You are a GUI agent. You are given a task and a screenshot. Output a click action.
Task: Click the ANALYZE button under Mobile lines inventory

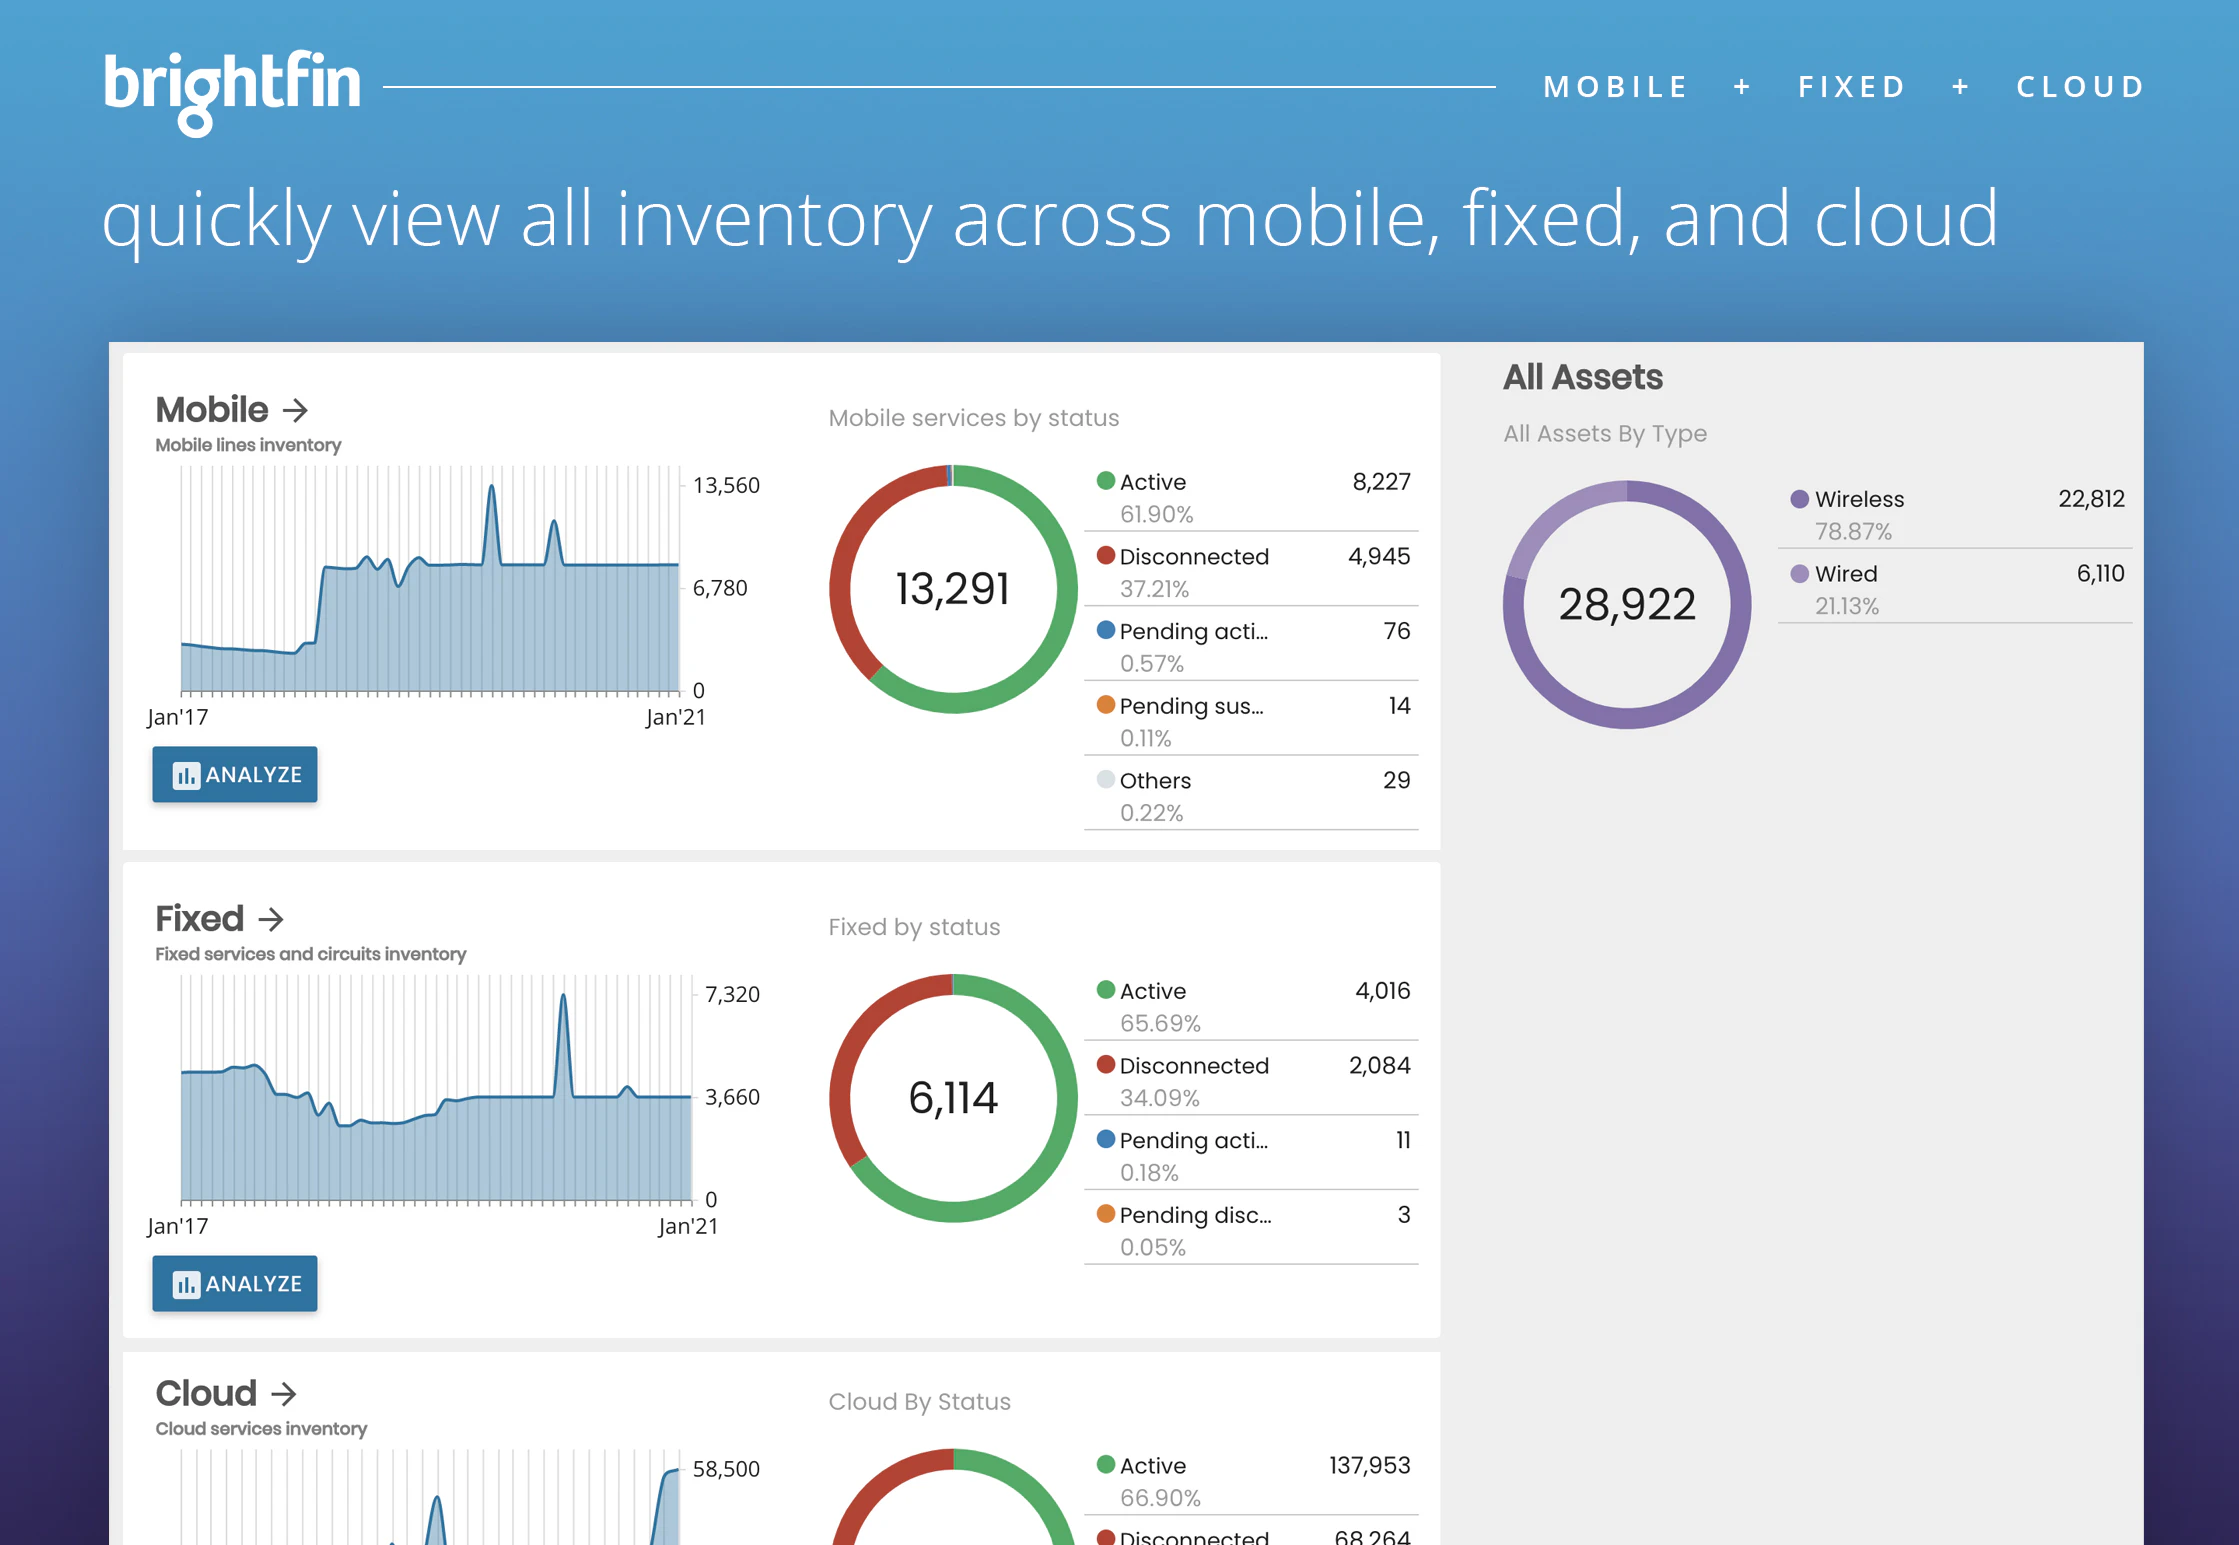pyautogui.click(x=234, y=774)
